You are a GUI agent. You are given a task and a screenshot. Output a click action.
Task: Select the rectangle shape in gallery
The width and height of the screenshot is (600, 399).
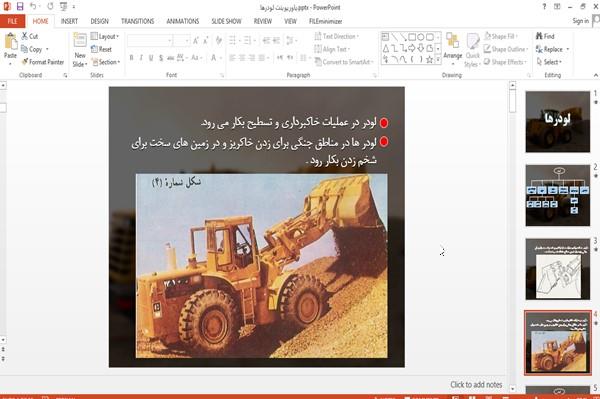pyautogui.click(x=412, y=37)
